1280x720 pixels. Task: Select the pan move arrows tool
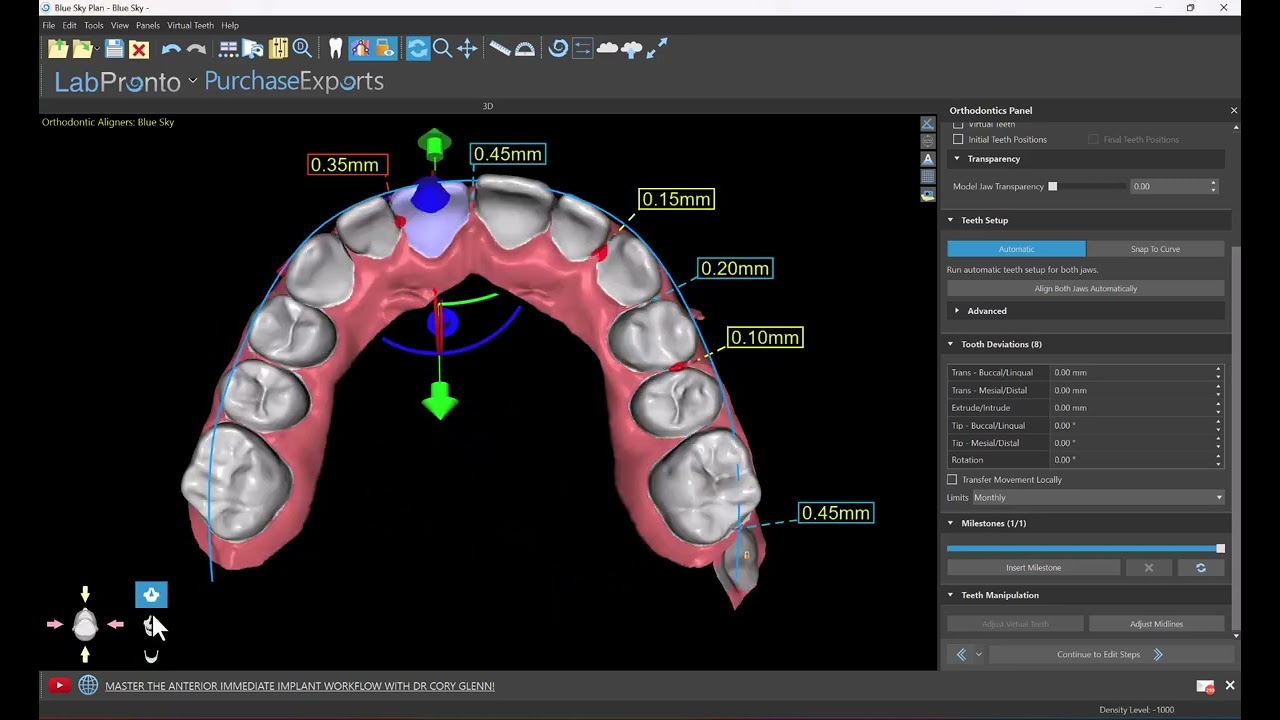click(467, 48)
